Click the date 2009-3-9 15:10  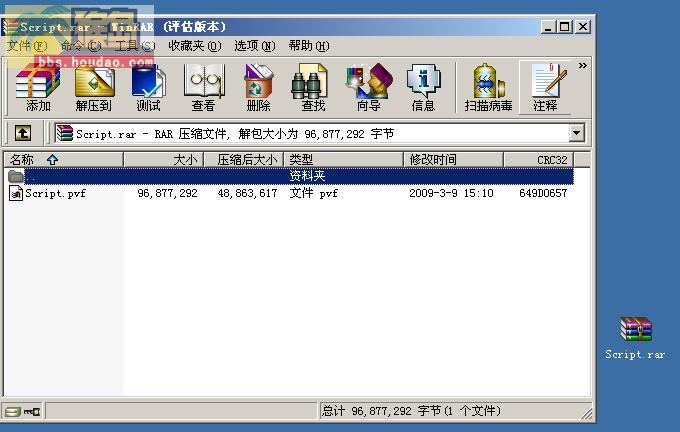coord(451,193)
